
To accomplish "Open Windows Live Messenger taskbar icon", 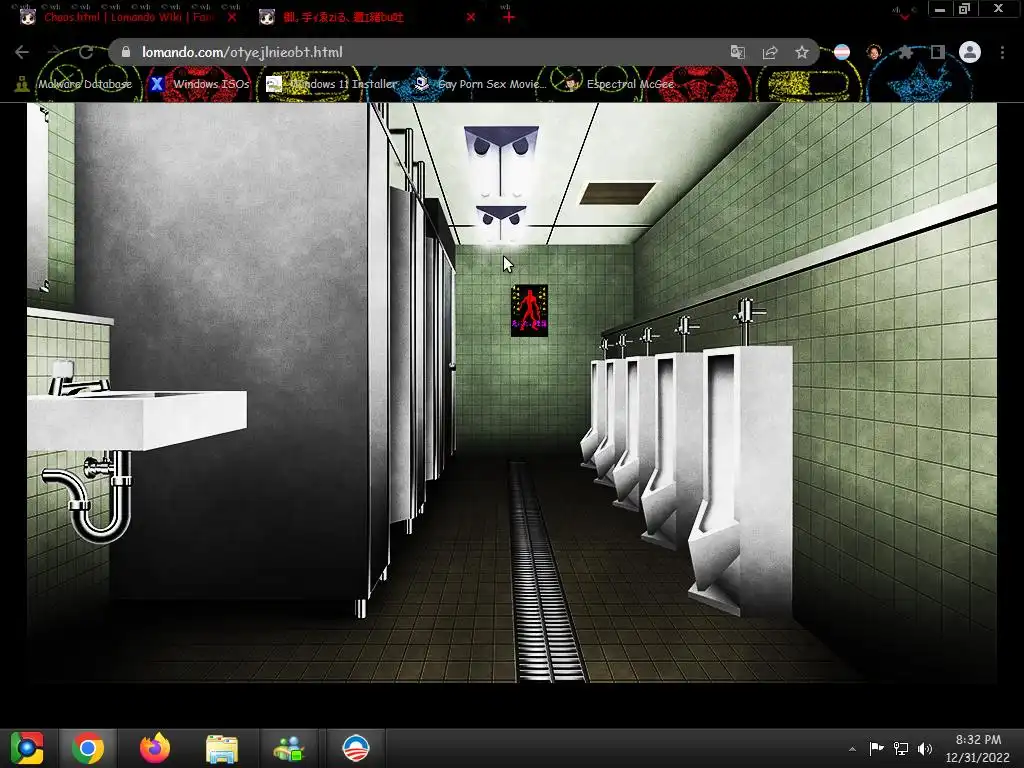I will coord(289,748).
